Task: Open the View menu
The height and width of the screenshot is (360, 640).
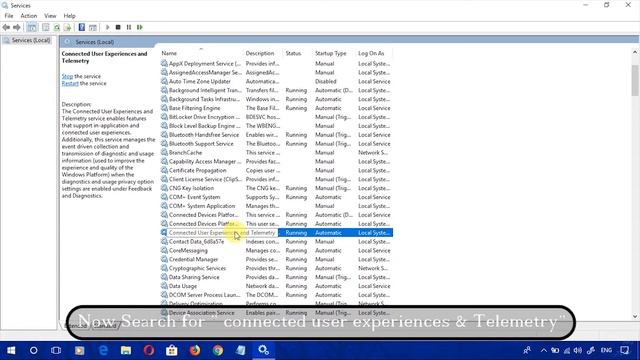Action: point(50,16)
